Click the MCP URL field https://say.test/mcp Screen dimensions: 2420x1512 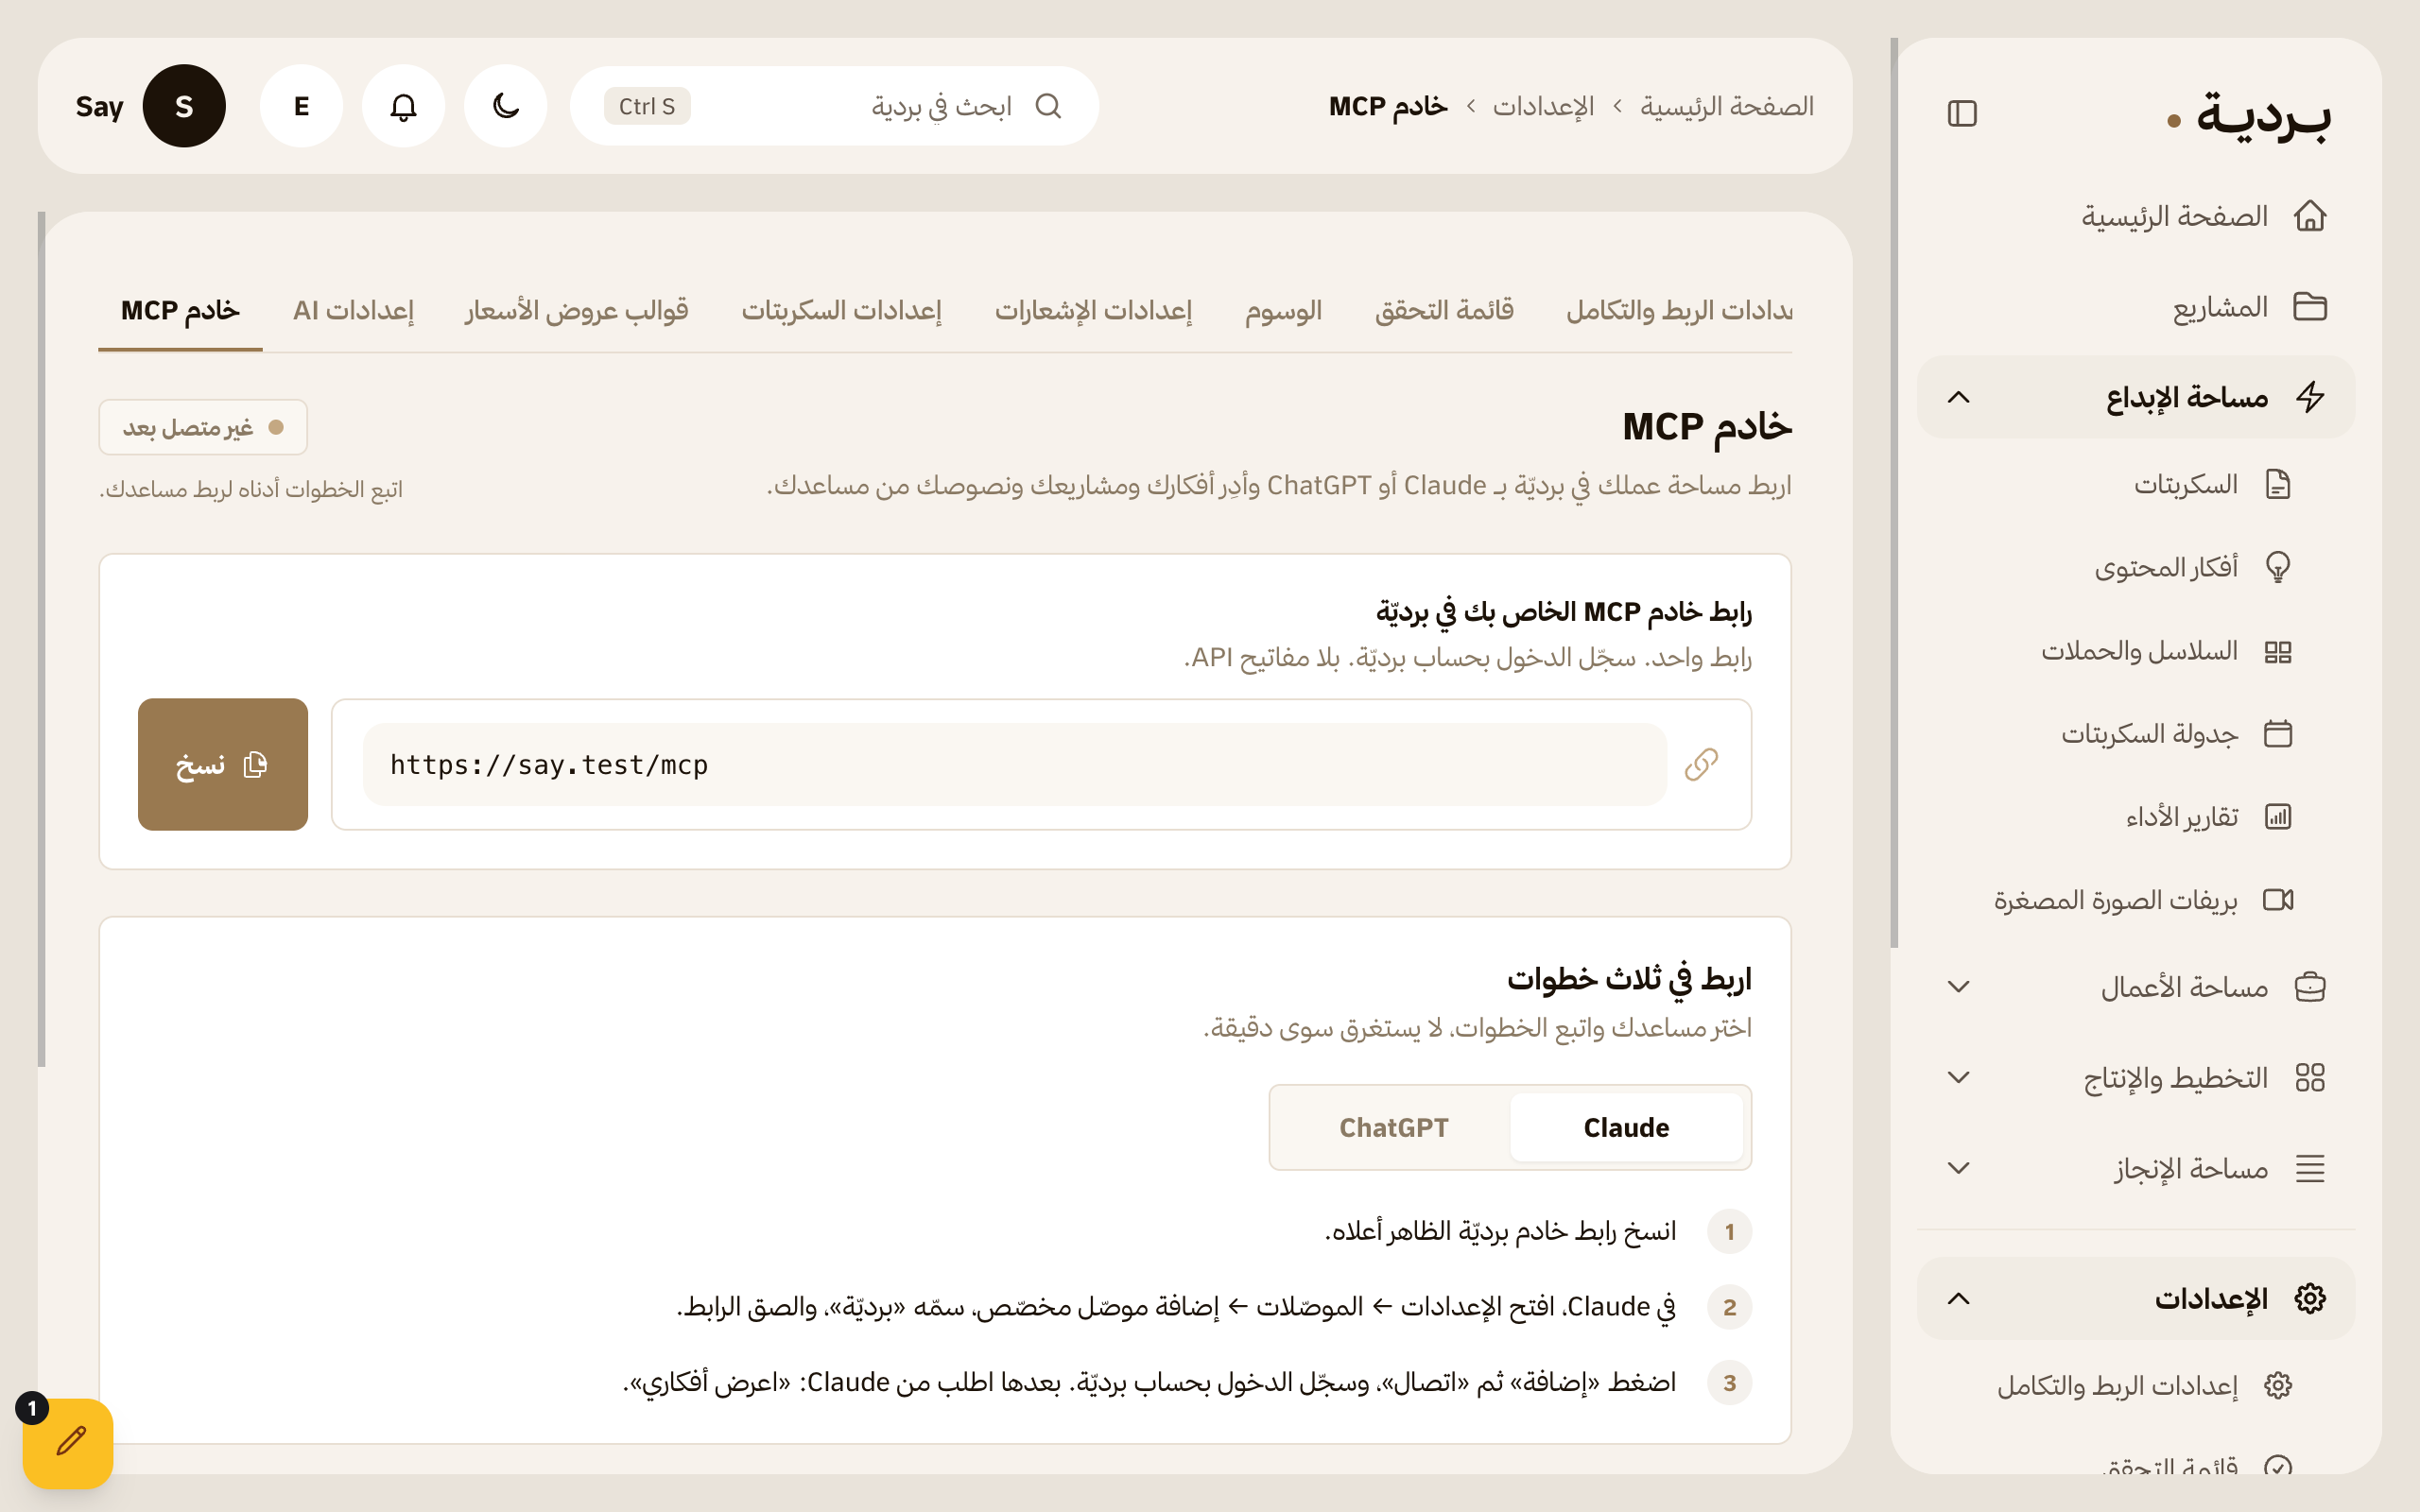click(x=1014, y=765)
